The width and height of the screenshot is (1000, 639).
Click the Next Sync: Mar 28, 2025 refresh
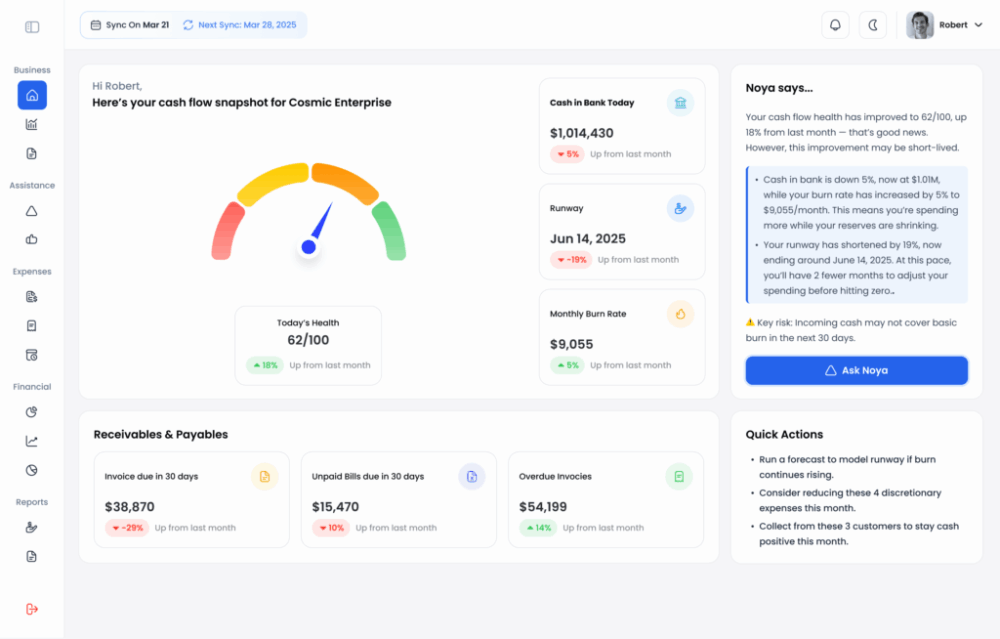[x=240, y=25]
